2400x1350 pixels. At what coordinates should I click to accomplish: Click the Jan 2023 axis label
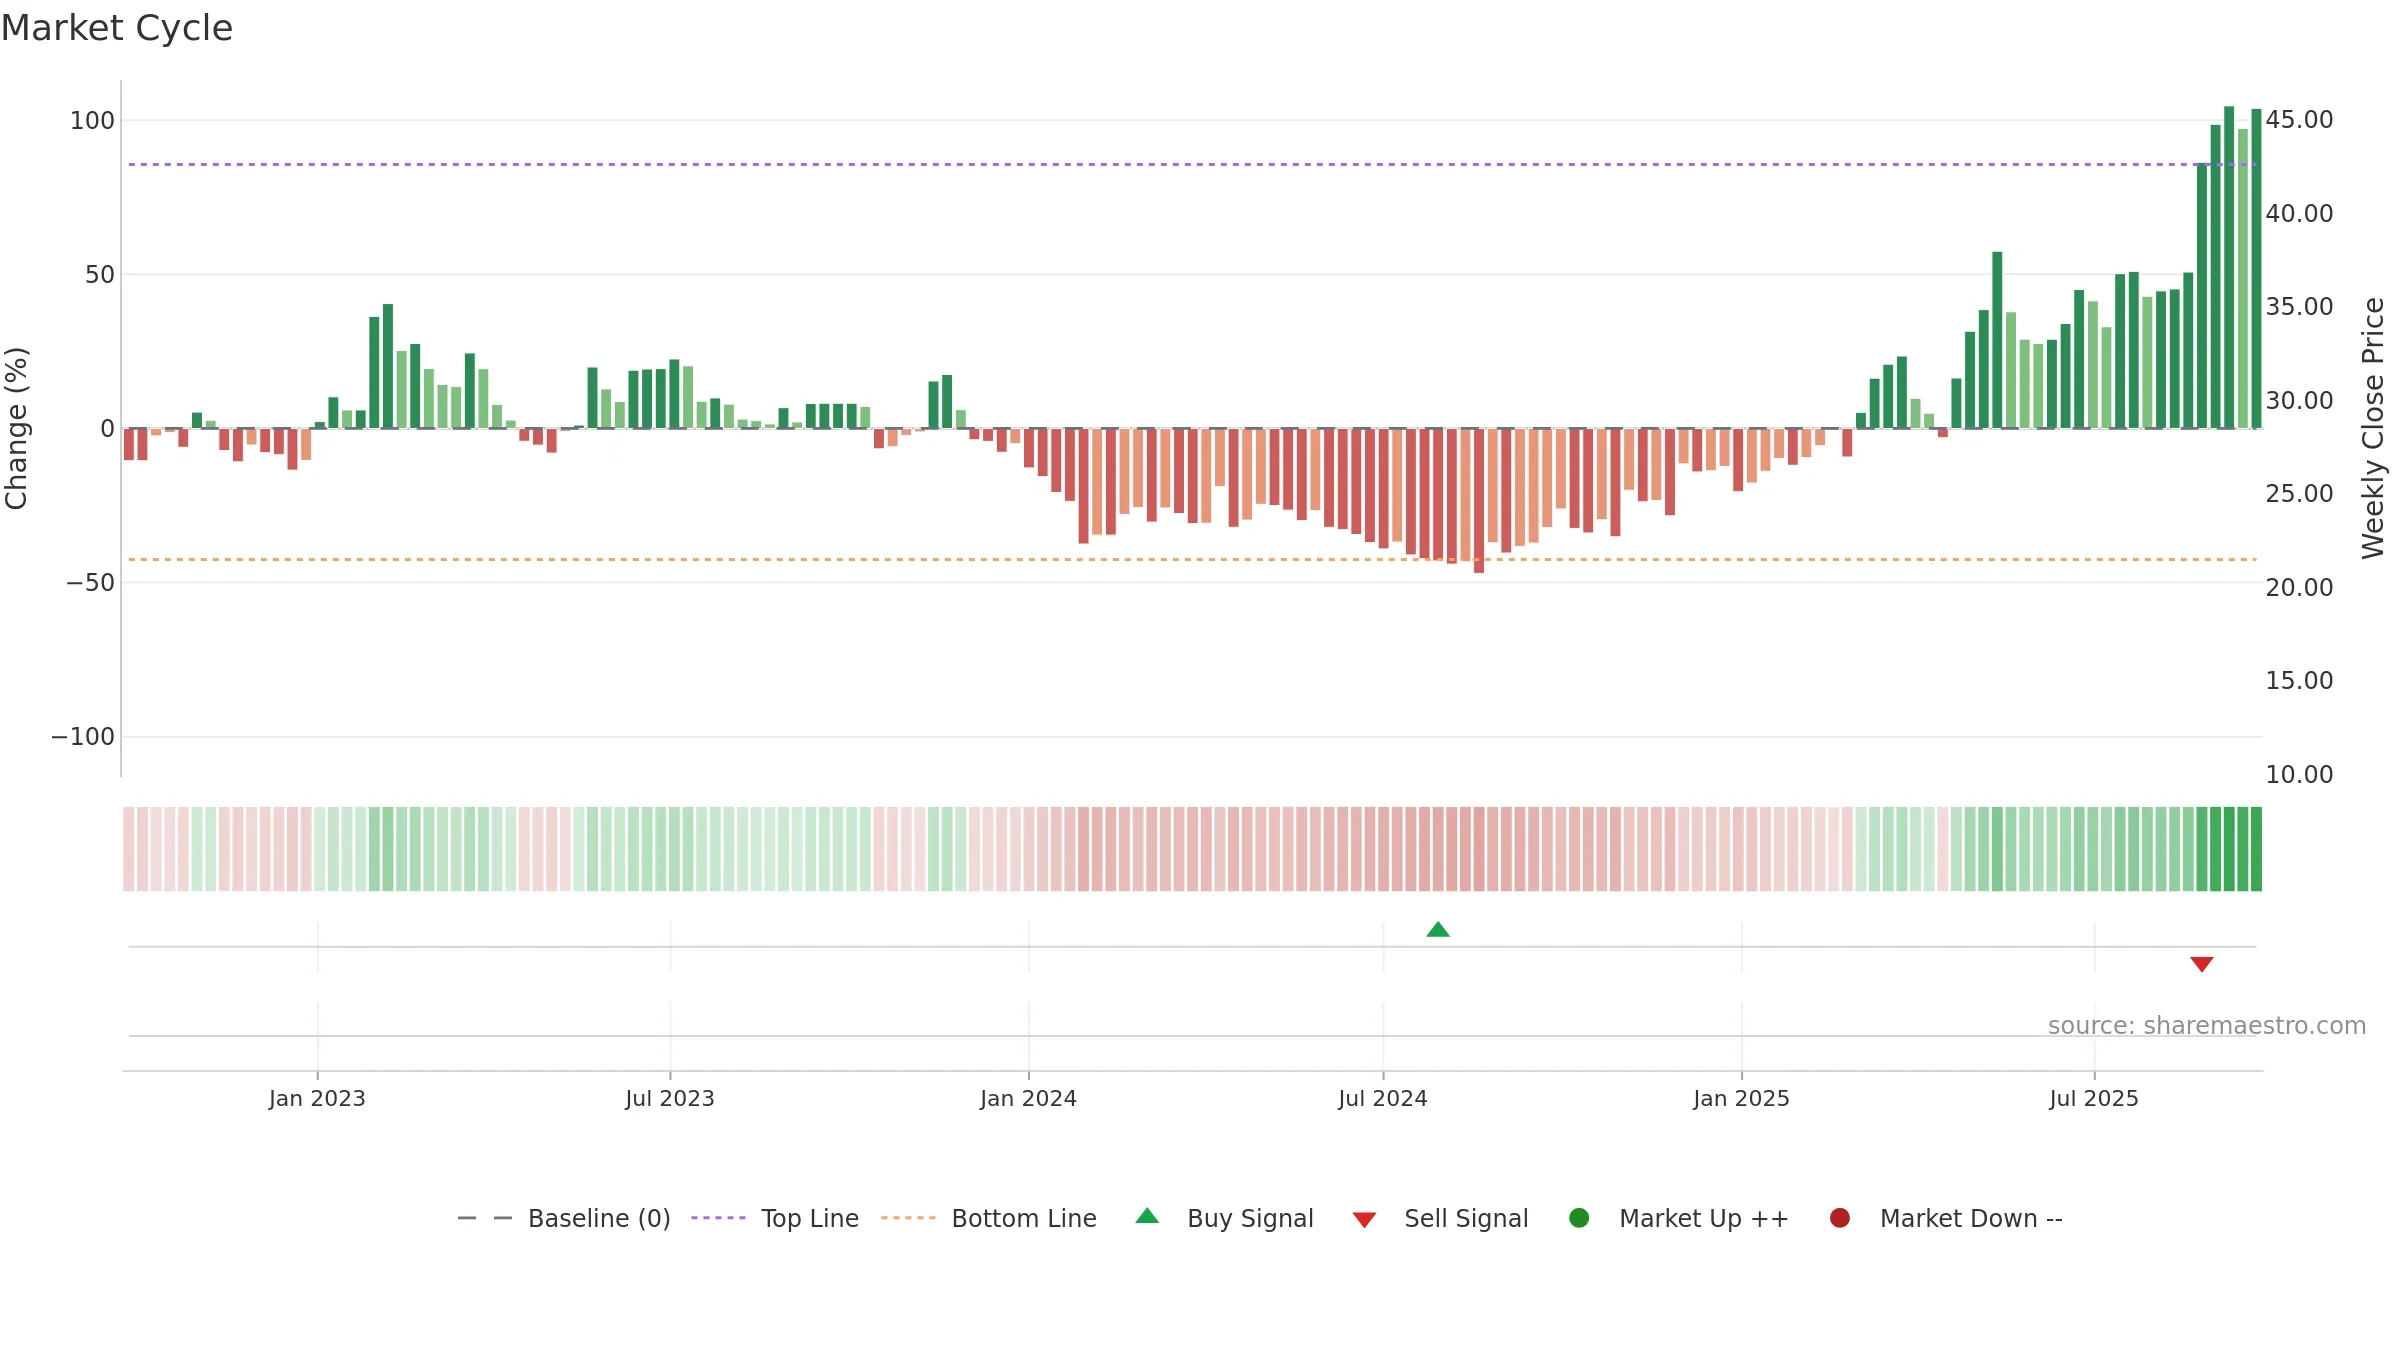pyautogui.click(x=317, y=1098)
